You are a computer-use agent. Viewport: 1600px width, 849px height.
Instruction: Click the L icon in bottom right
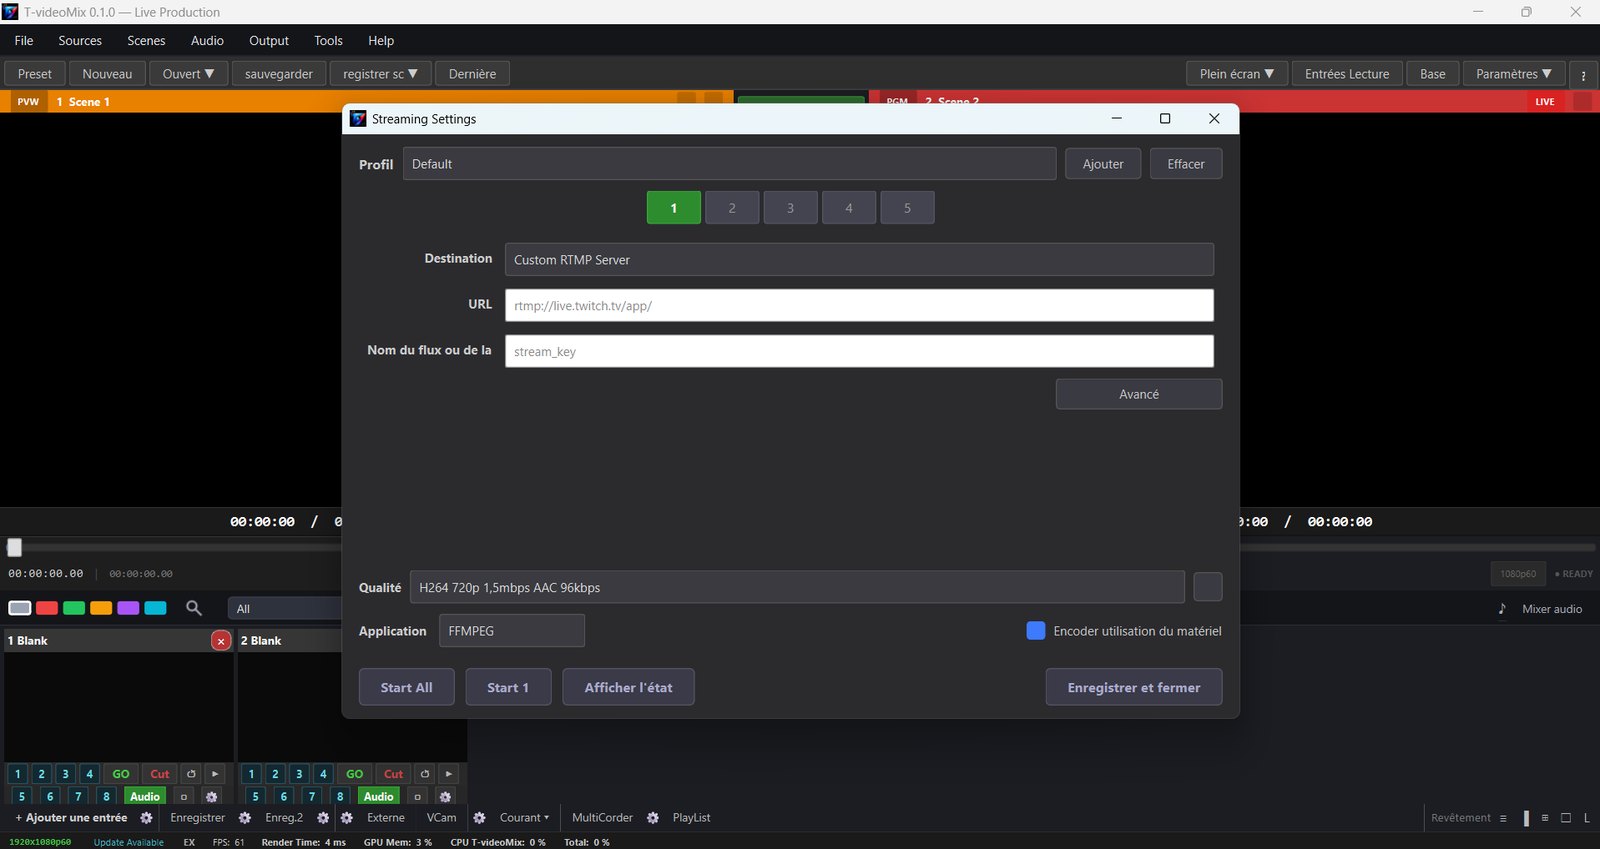[1586, 818]
